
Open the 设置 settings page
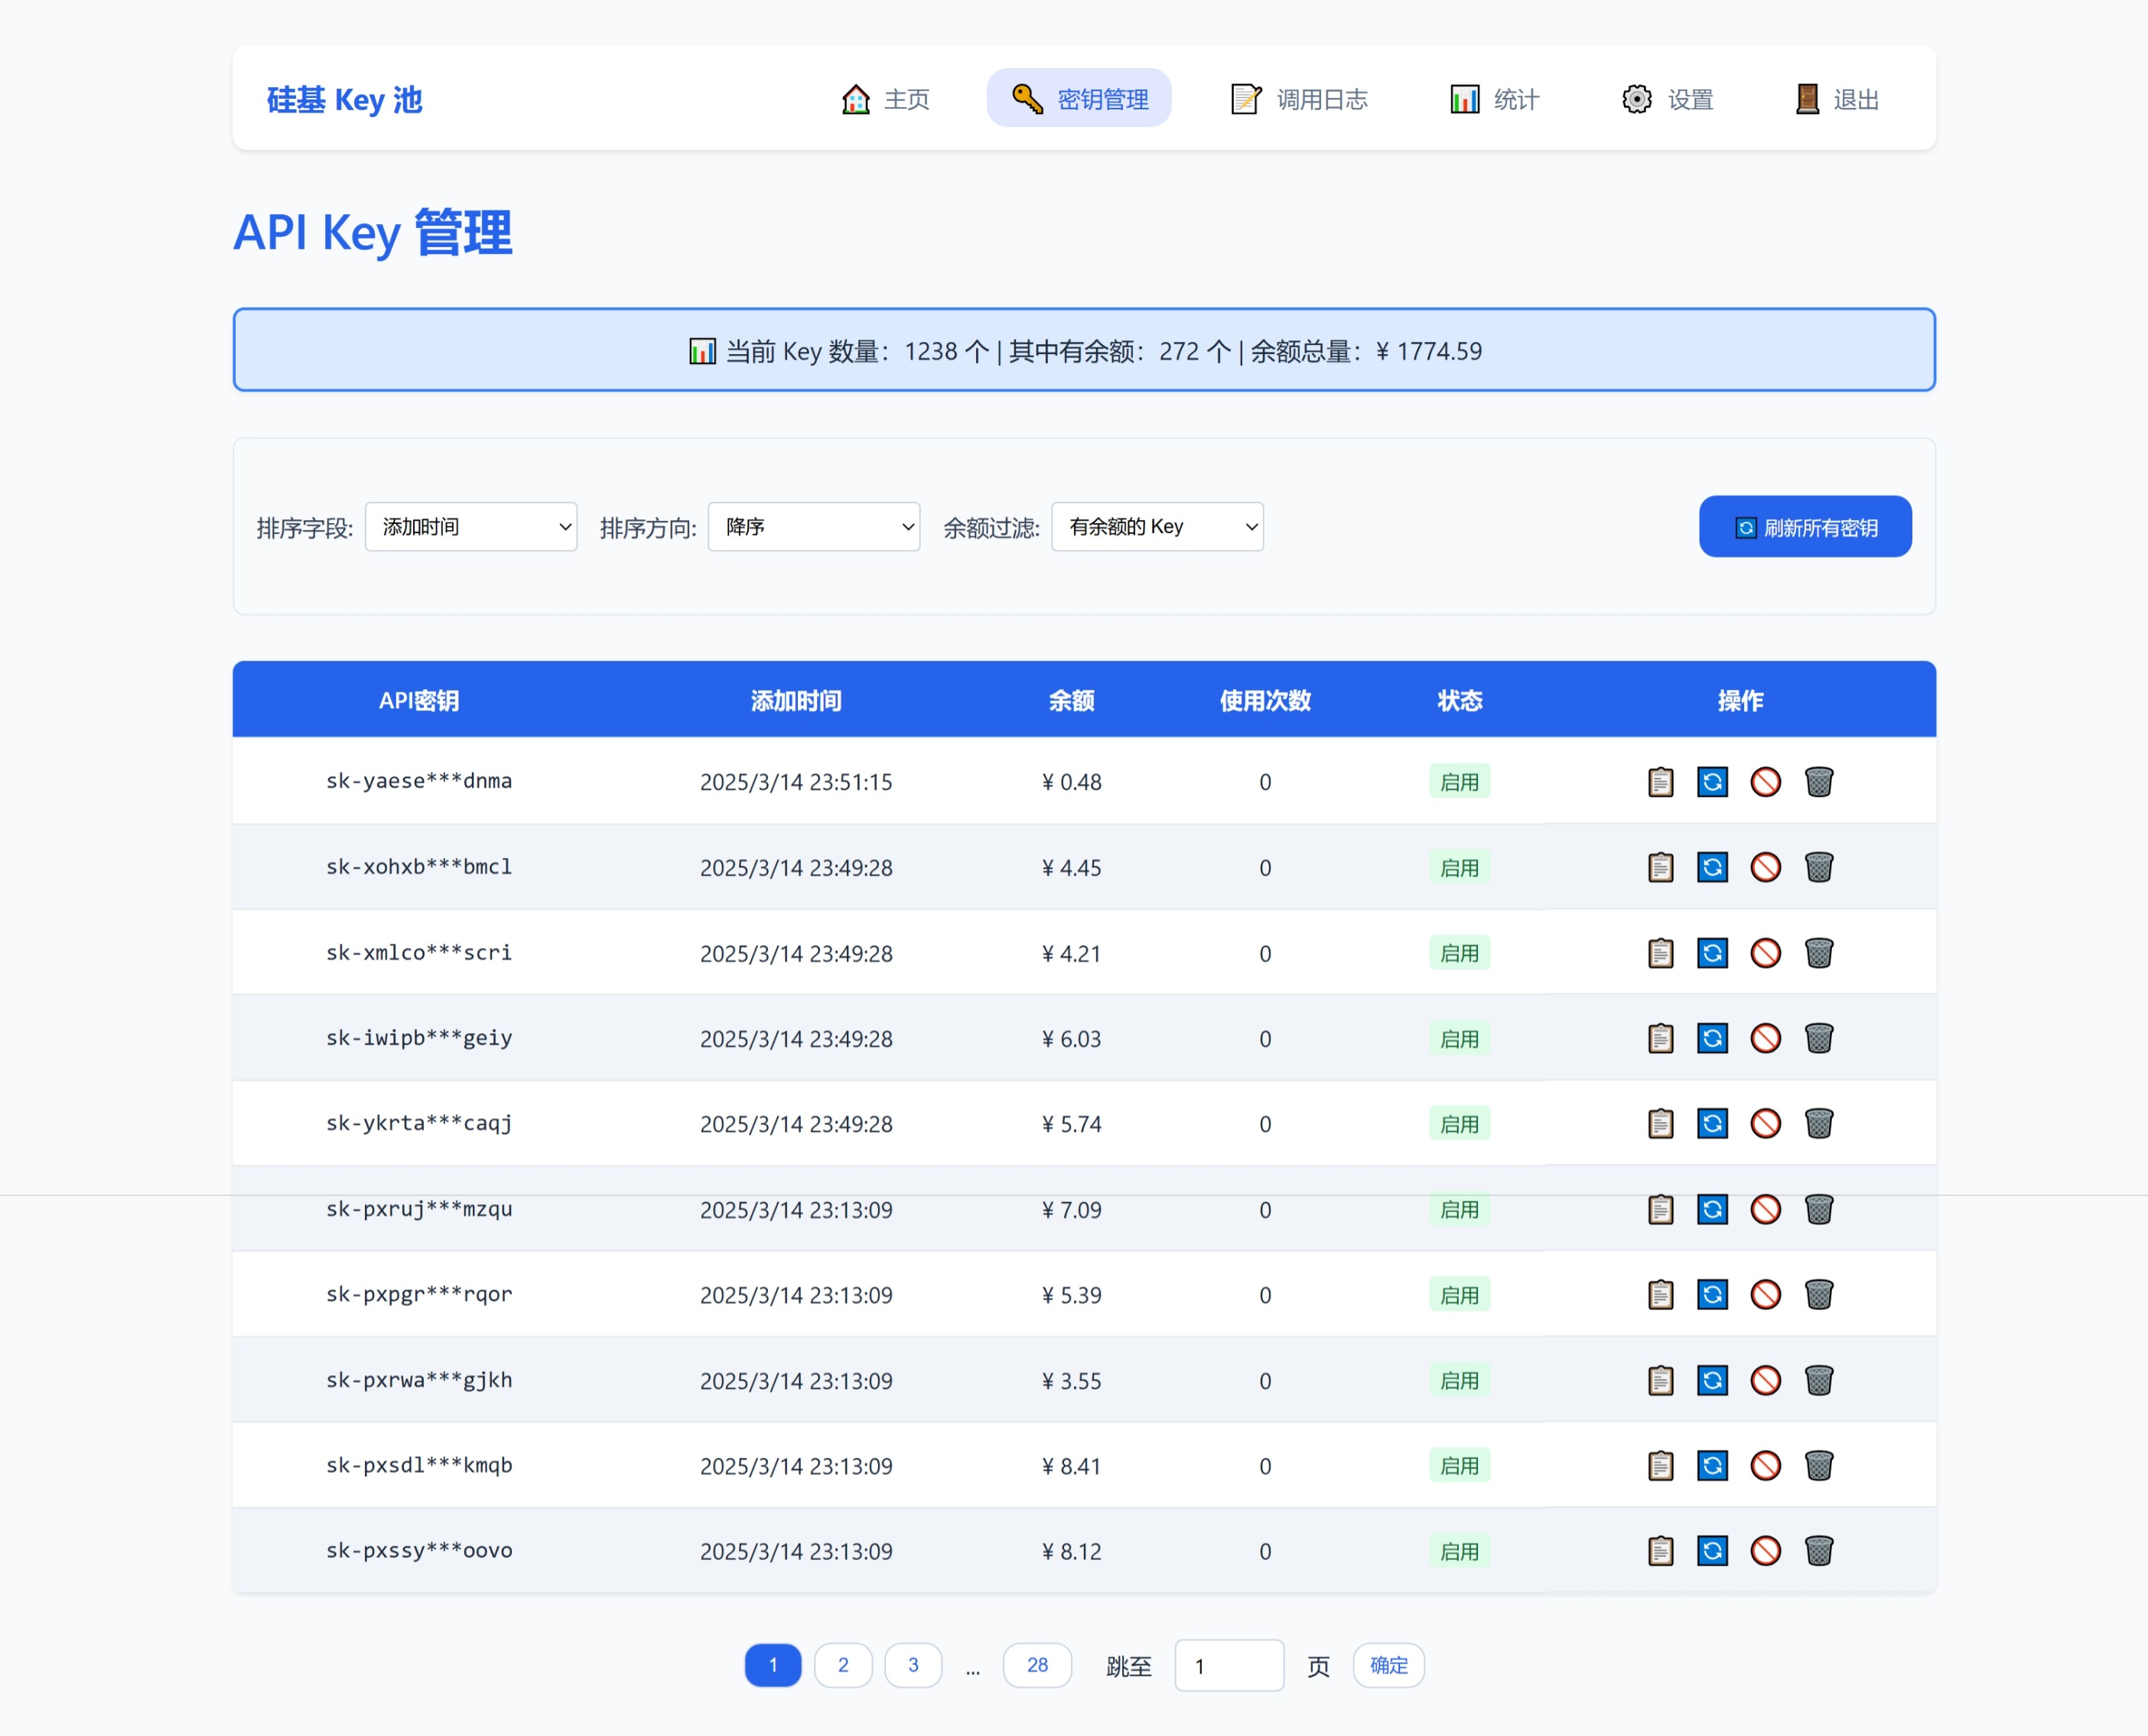coord(1668,99)
